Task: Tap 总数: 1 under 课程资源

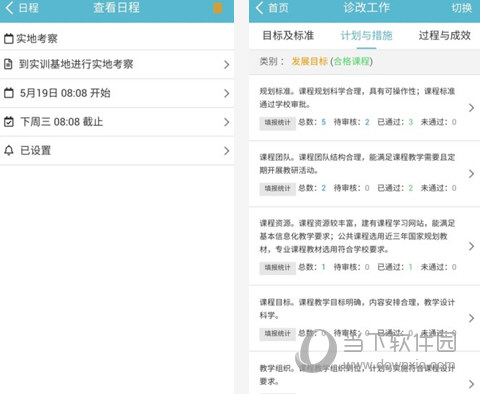Action: 312,267
